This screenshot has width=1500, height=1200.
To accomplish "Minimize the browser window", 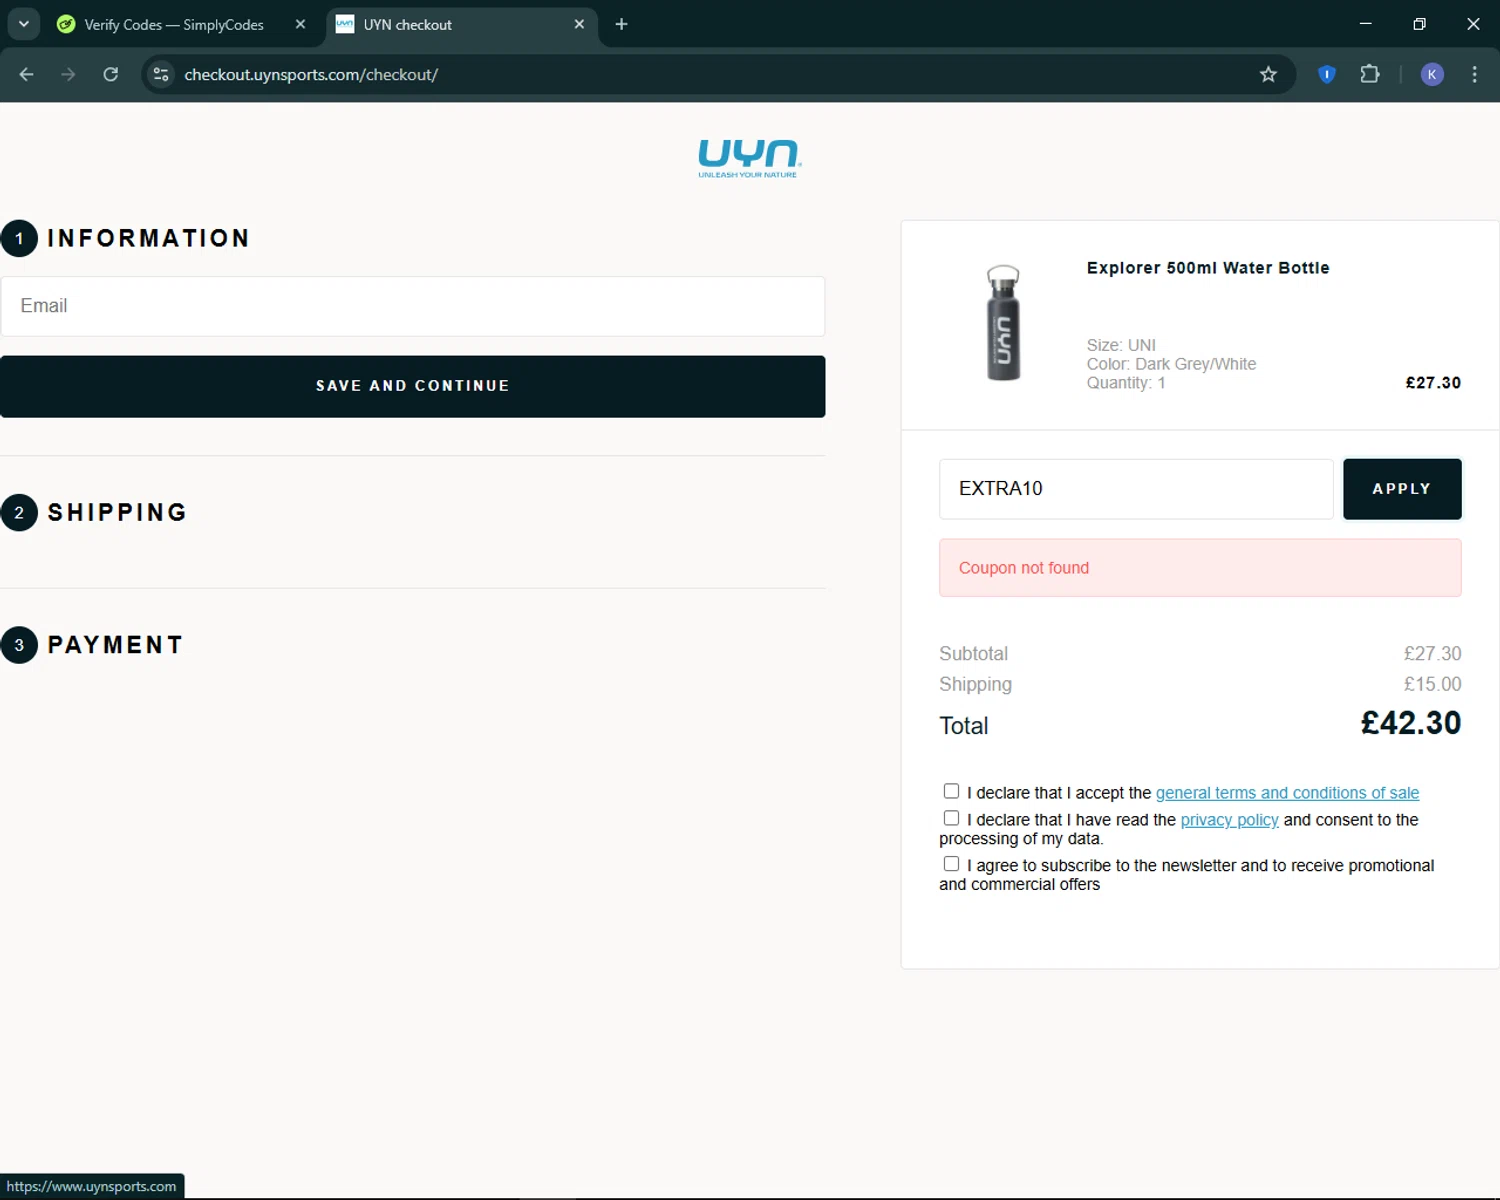I will [x=1366, y=24].
